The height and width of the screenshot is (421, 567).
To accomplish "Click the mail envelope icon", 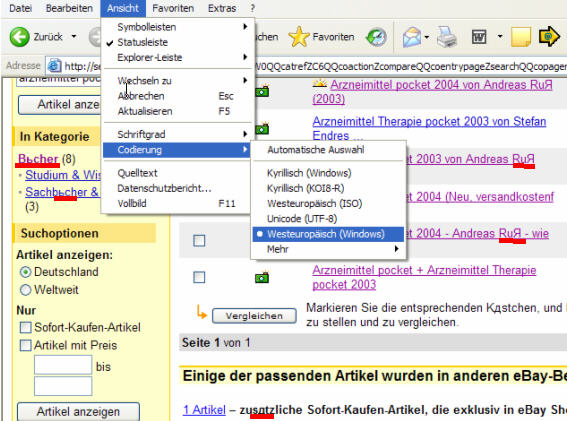I will click(x=412, y=37).
